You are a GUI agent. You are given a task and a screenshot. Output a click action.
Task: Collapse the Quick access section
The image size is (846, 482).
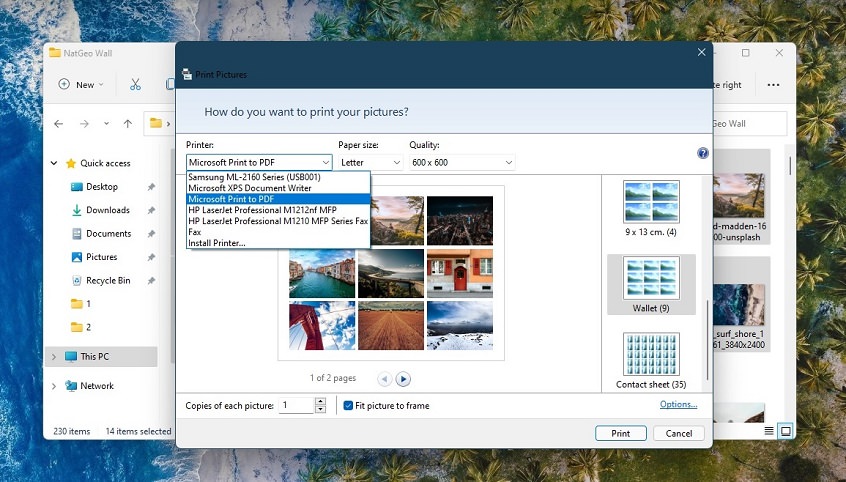point(54,163)
